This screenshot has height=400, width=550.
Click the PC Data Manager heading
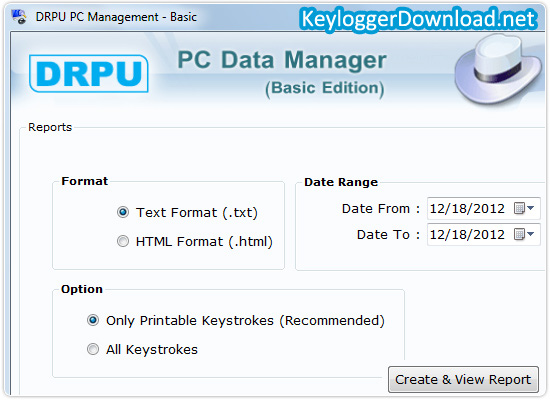pos(282,60)
